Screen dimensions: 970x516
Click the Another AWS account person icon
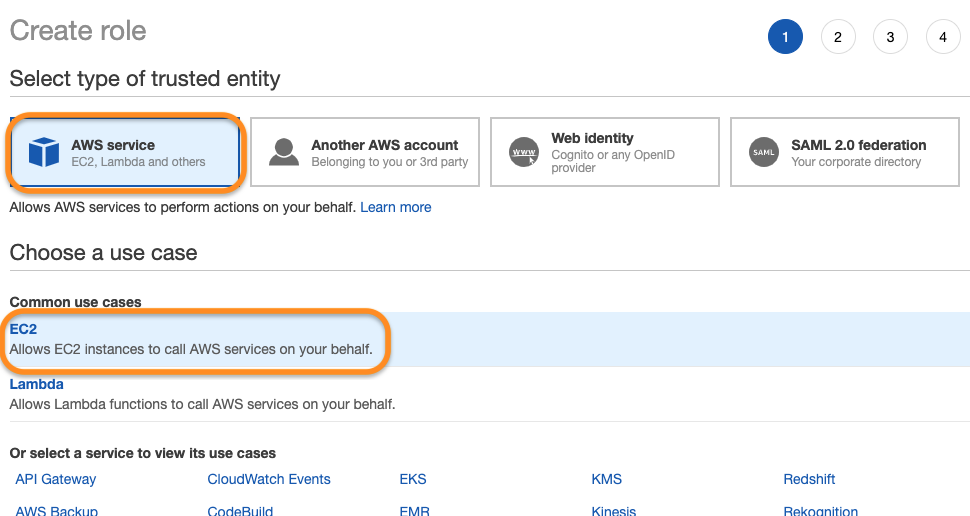[285, 152]
